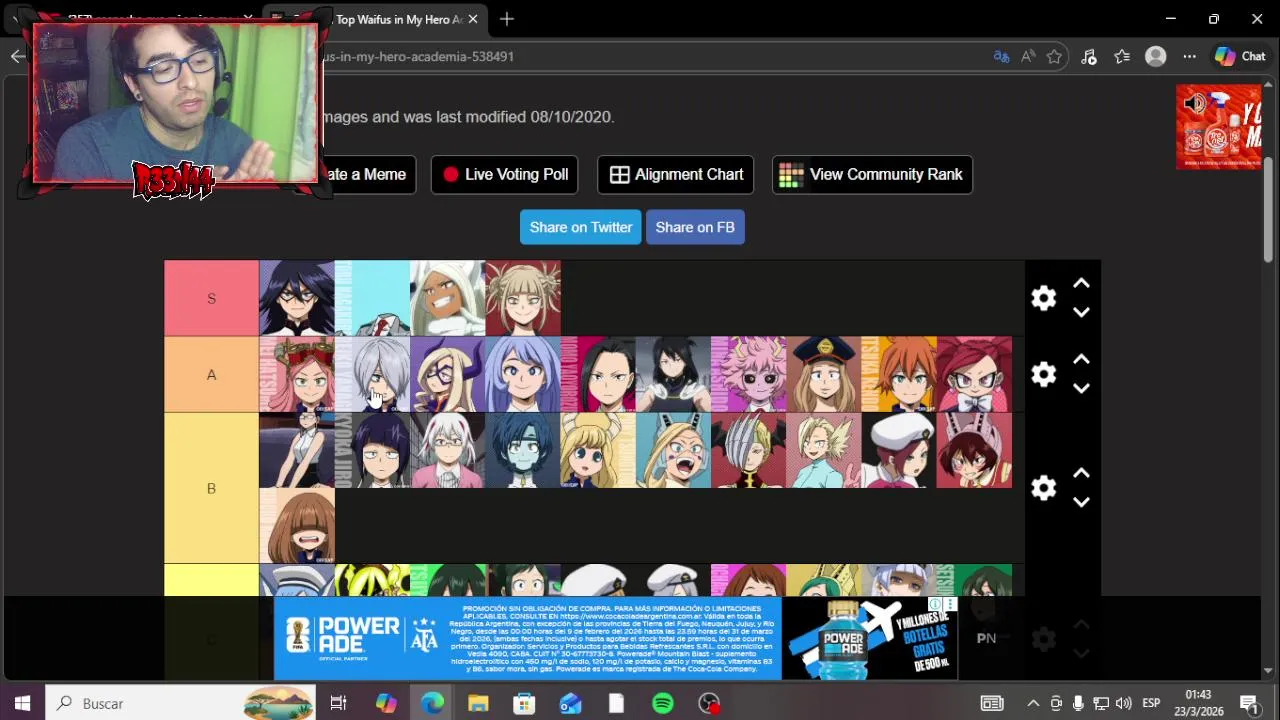Open volume control in system tray
The height and width of the screenshot is (720, 1280).
[1123, 703]
